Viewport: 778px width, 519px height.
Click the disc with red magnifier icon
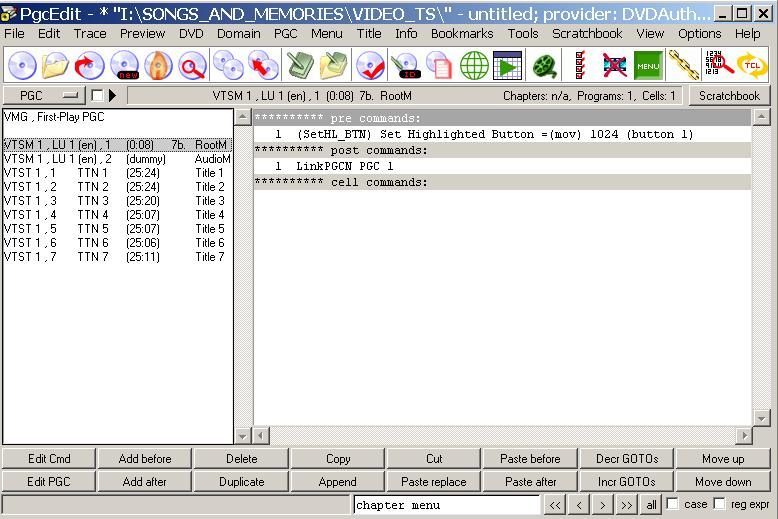(x=193, y=65)
